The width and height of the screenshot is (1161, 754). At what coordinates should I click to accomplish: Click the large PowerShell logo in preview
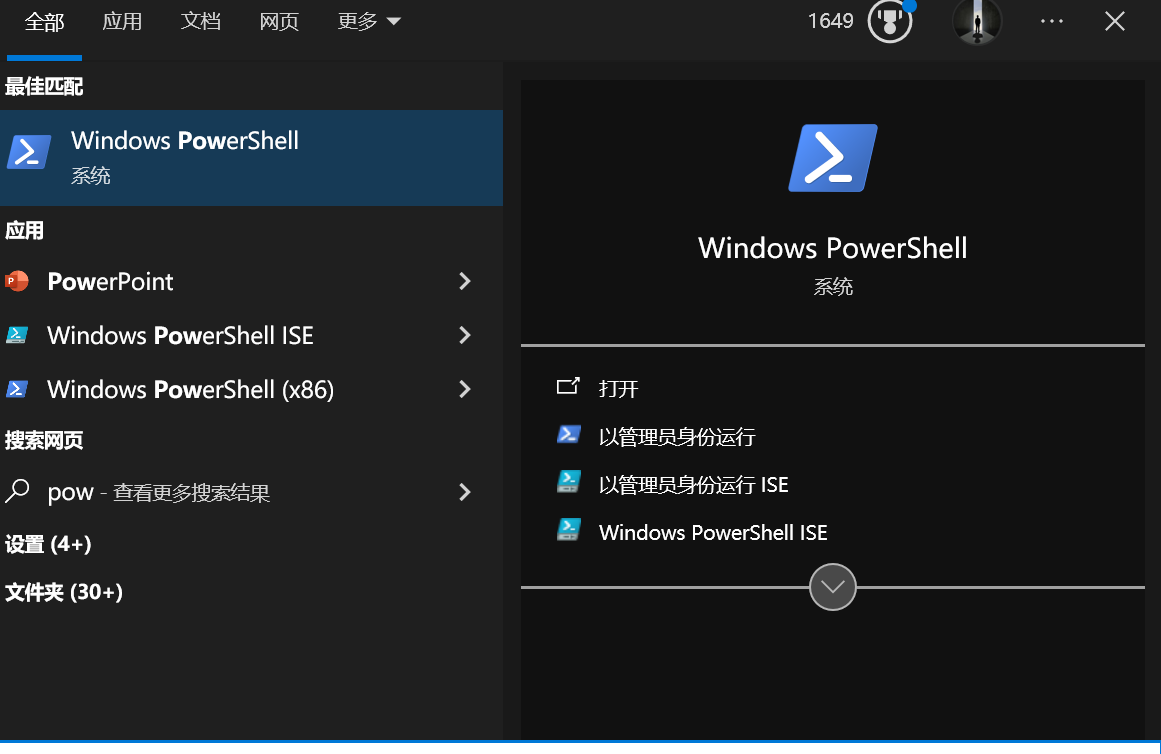(x=833, y=158)
